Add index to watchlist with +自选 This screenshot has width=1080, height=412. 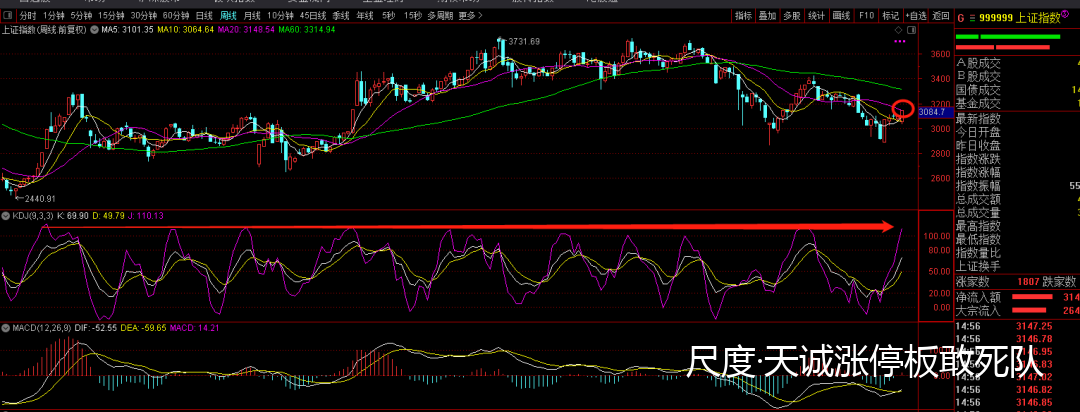914,16
